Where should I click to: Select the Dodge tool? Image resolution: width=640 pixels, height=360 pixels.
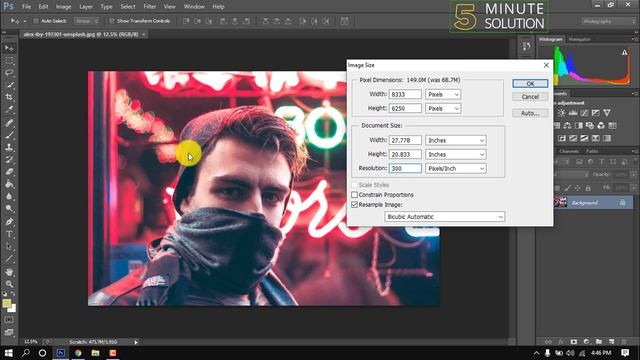9,209
